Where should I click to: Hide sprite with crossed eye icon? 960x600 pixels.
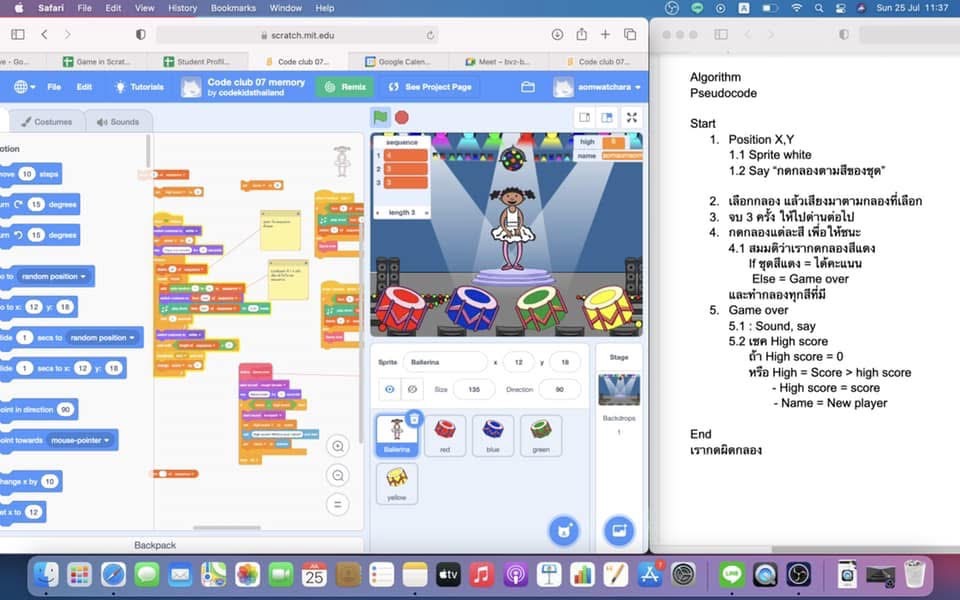(412, 389)
